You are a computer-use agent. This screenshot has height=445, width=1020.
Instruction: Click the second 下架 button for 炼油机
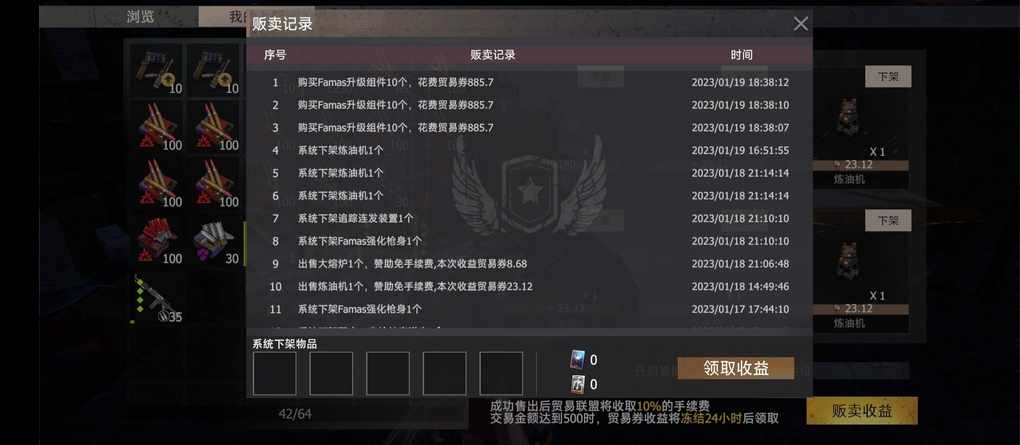point(888,221)
